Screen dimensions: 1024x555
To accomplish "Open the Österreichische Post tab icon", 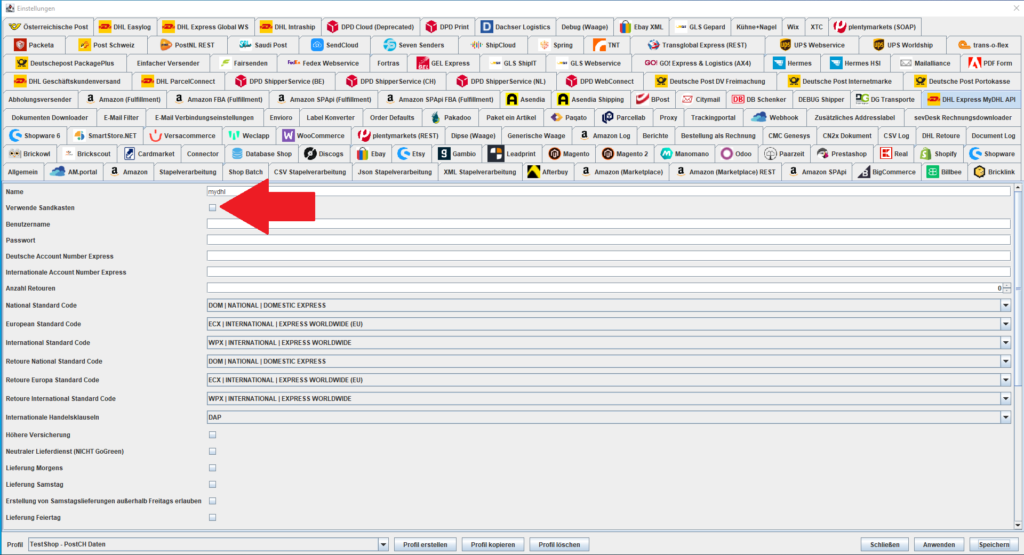I will tap(14, 27).
